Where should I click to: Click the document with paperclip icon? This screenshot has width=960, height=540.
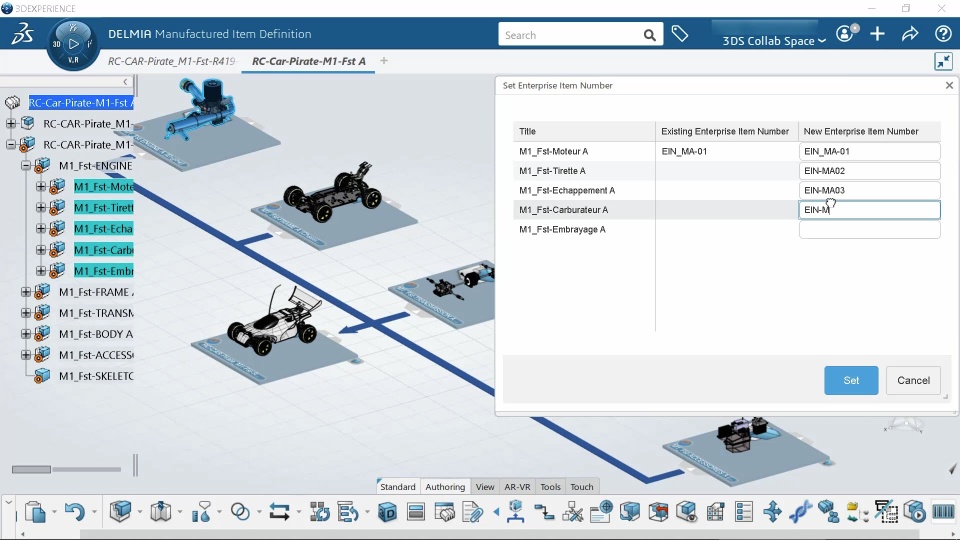[x=473, y=511]
